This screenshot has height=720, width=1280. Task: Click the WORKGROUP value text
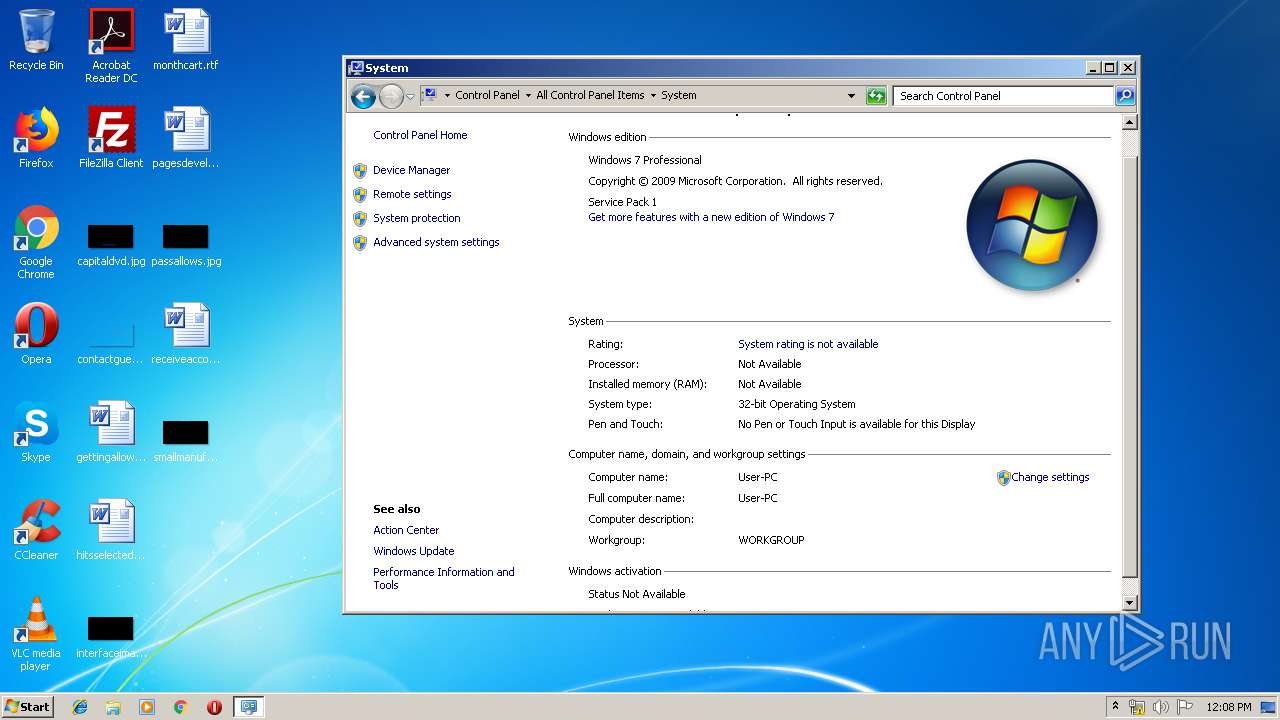(x=771, y=540)
